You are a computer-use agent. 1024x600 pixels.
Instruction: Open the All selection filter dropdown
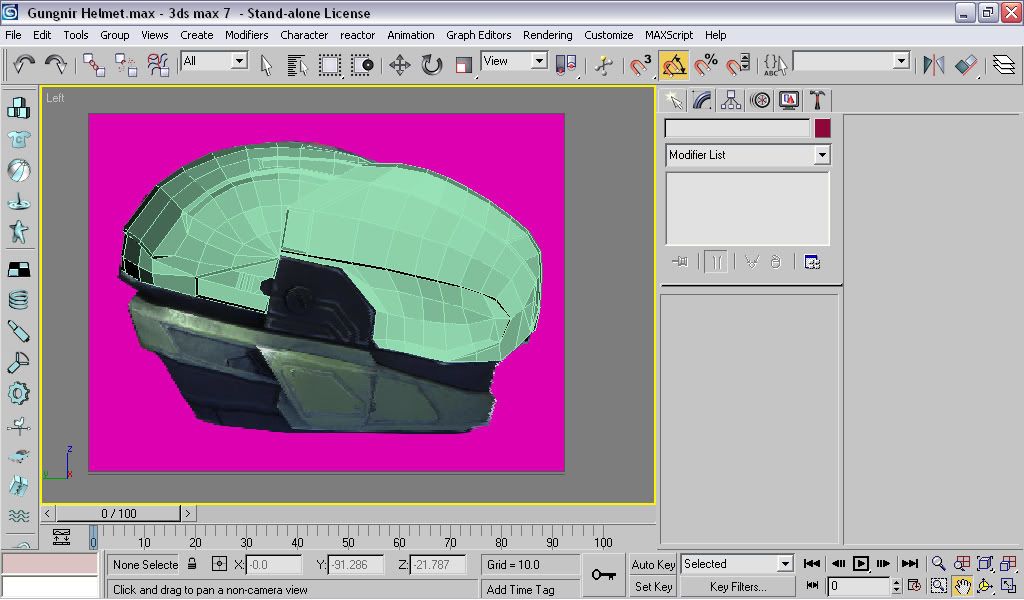pyautogui.click(x=214, y=61)
